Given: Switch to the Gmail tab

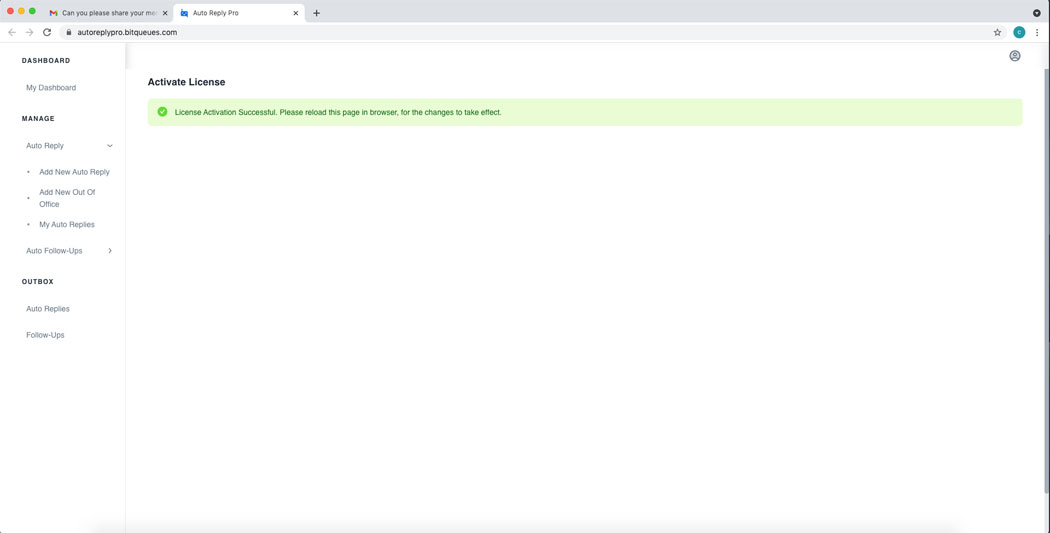Looking at the screenshot, I should (107, 13).
